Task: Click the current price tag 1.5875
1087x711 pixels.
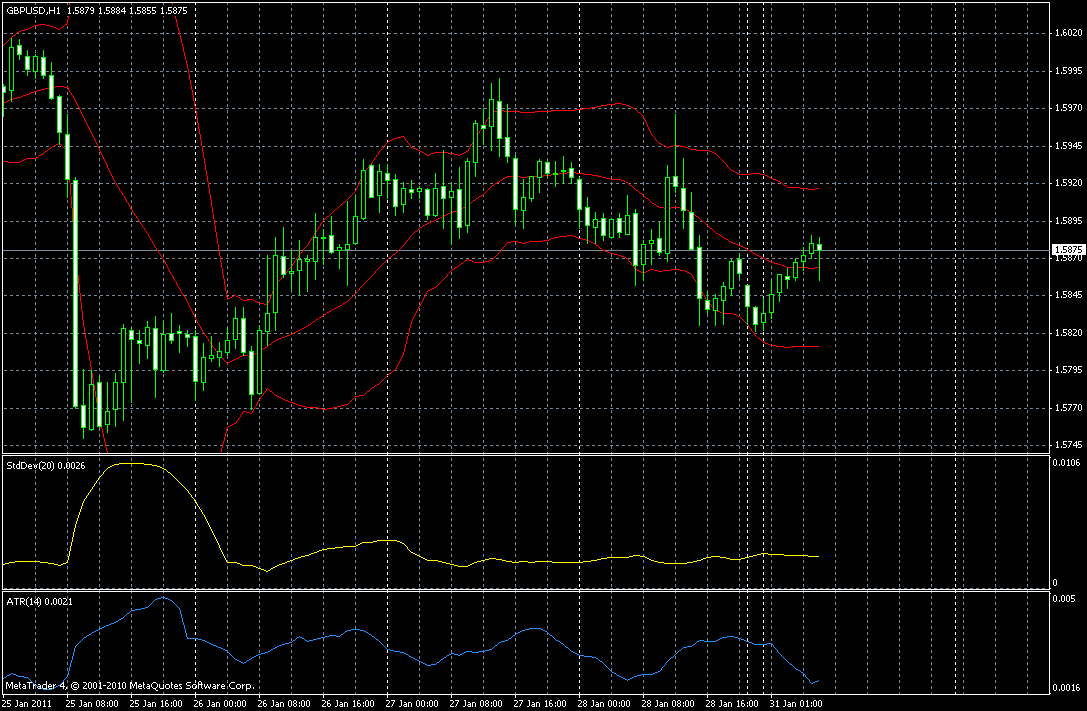Action: point(1068,249)
